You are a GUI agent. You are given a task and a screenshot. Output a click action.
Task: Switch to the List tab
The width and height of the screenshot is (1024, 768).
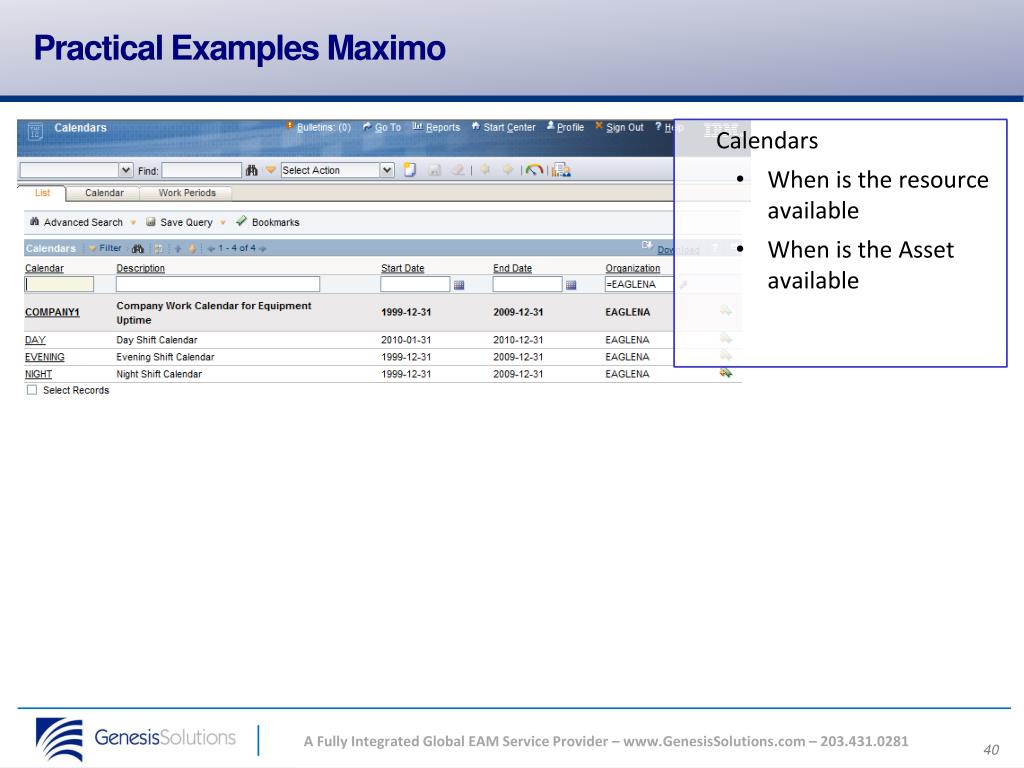click(42, 193)
